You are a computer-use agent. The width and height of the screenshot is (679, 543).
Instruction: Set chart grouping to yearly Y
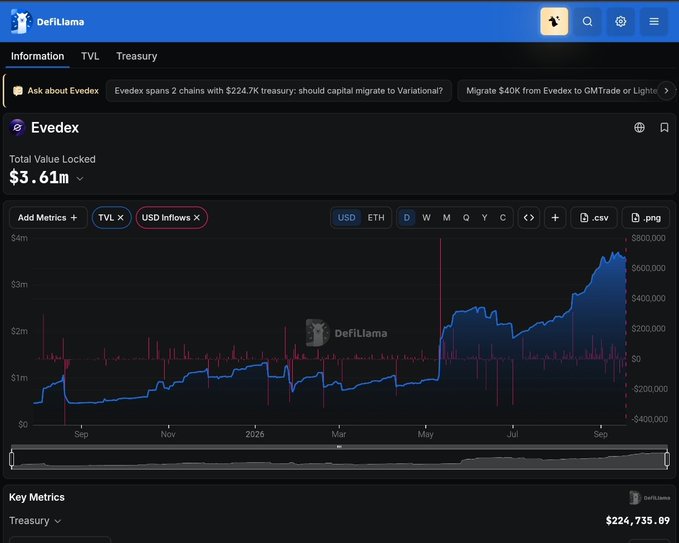click(485, 217)
